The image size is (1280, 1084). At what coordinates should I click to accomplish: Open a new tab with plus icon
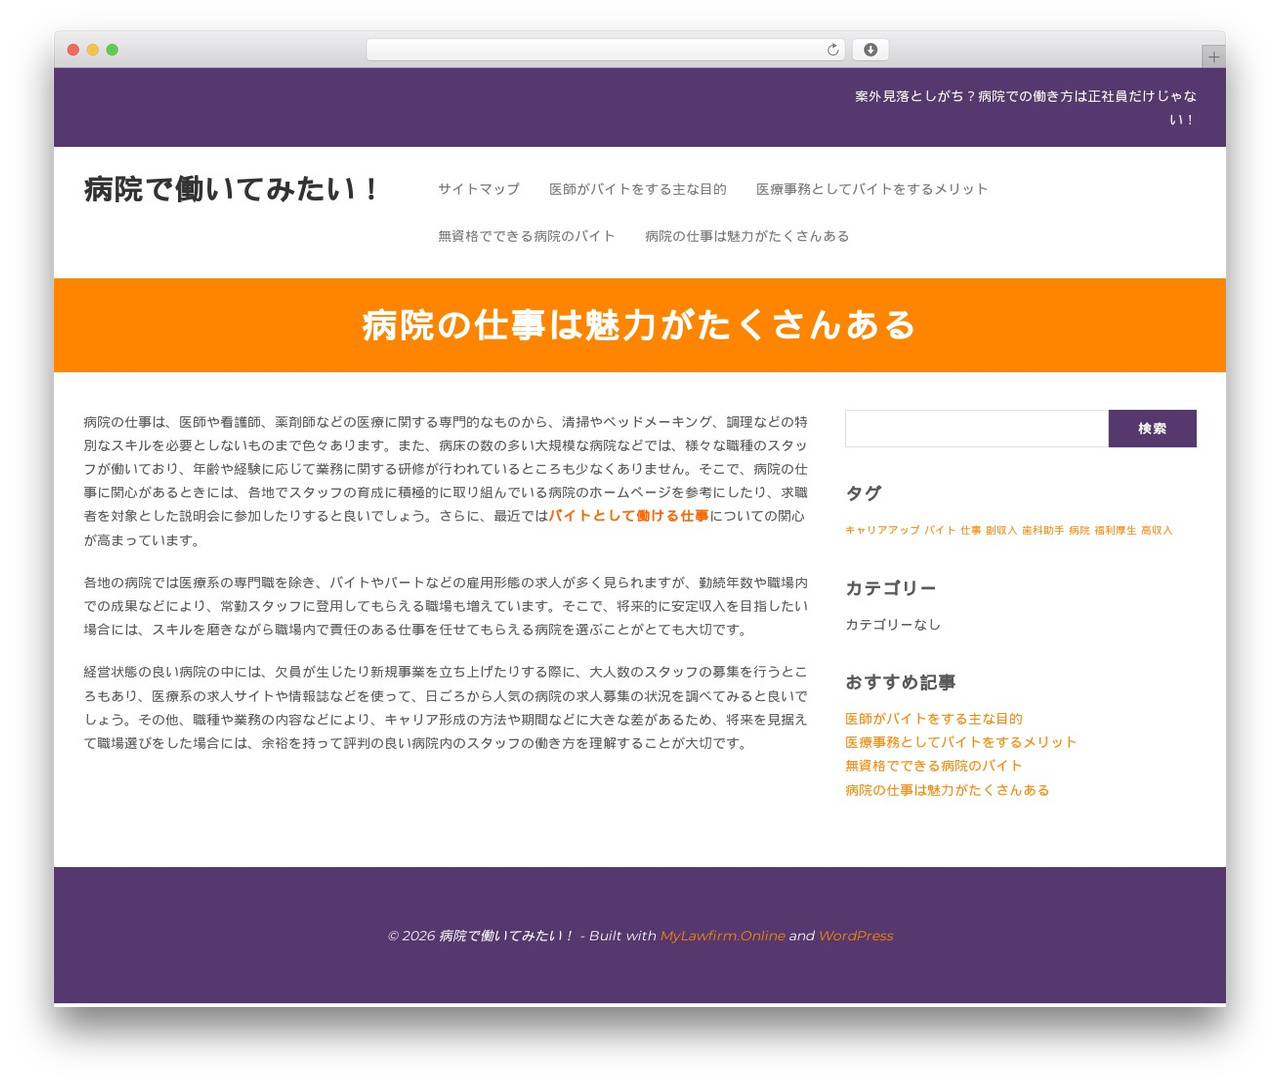click(x=1213, y=57)
